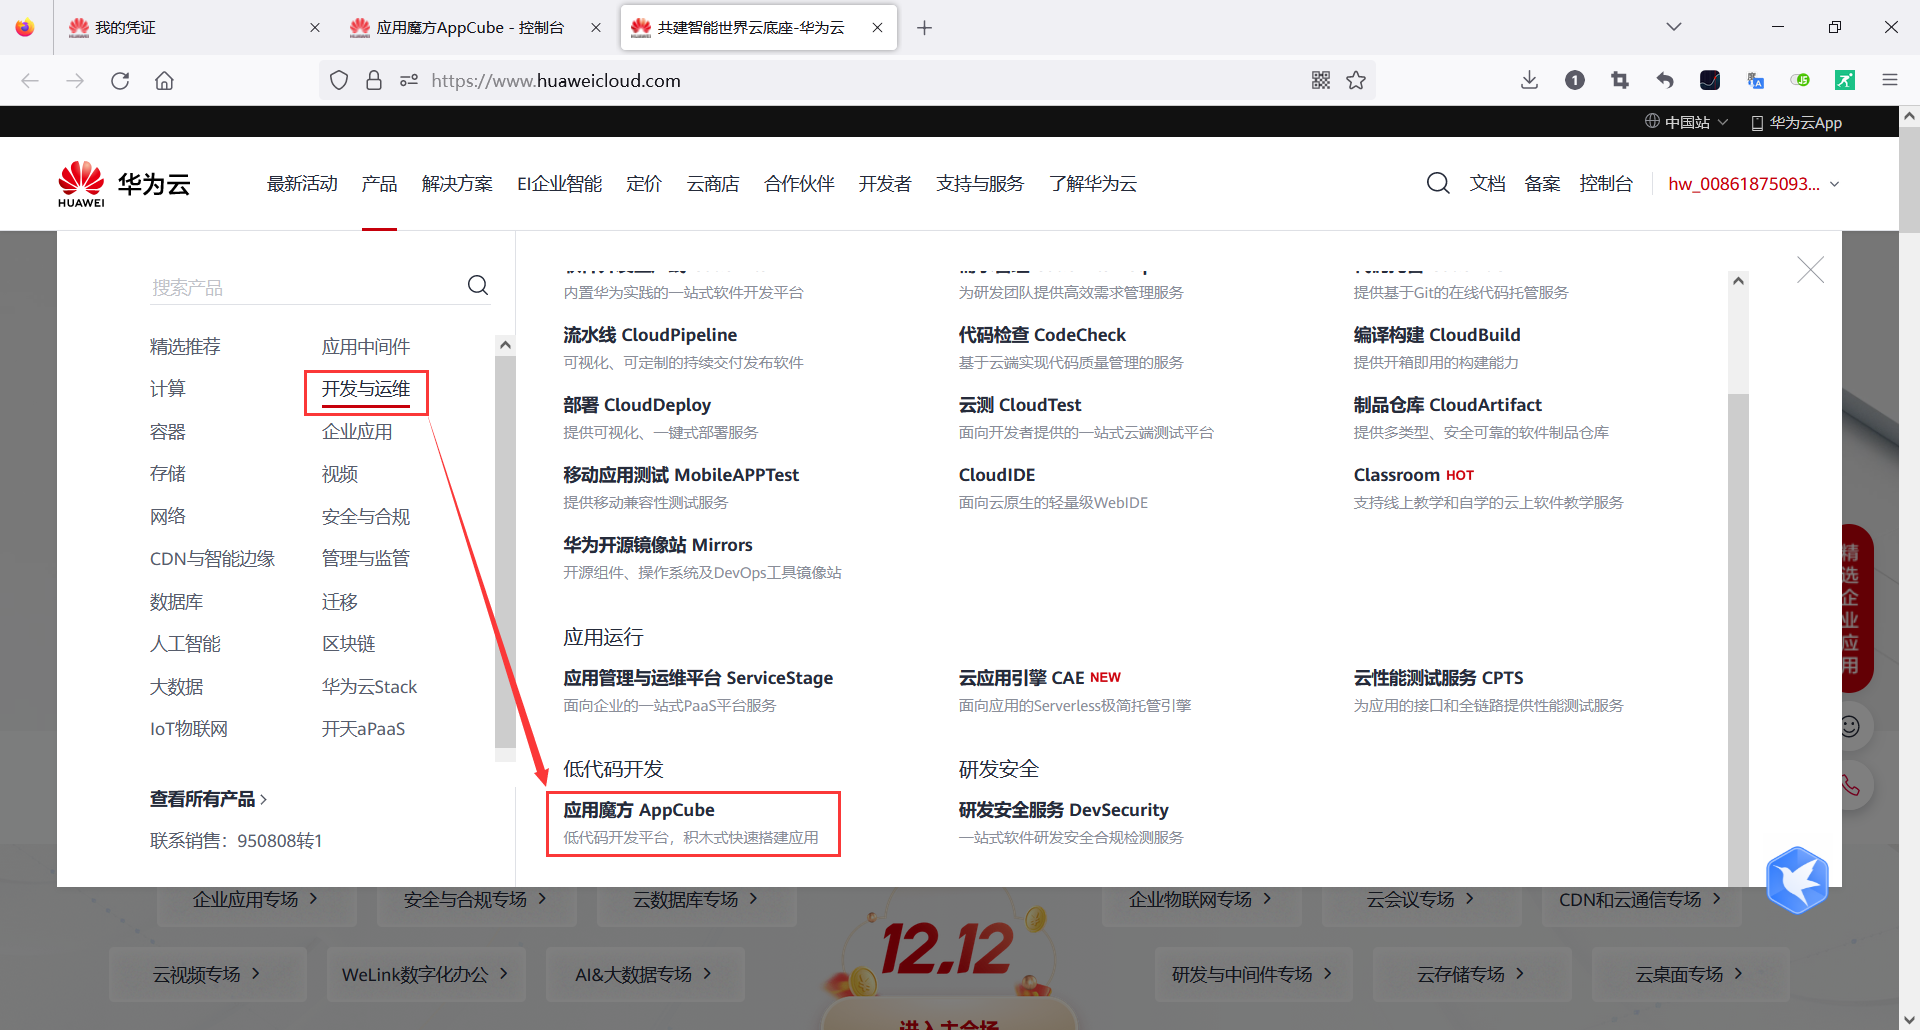Viewport: 1920px width, 1030px height.
Task: Click the floating chat assistant bird icon
Action: point(1797,880)
